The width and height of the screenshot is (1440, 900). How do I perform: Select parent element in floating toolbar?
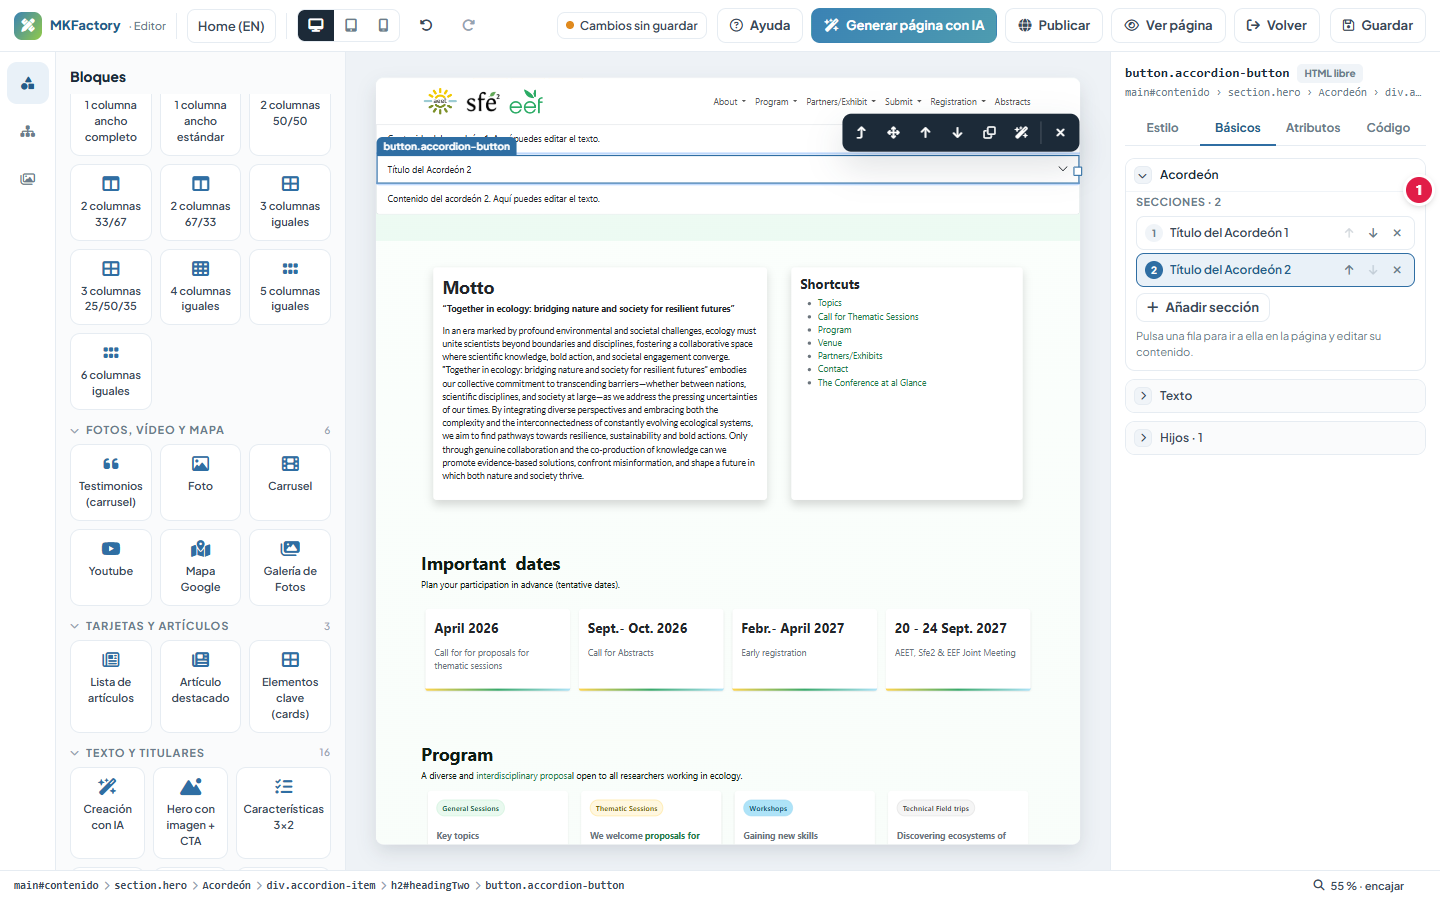pos(861,132)
